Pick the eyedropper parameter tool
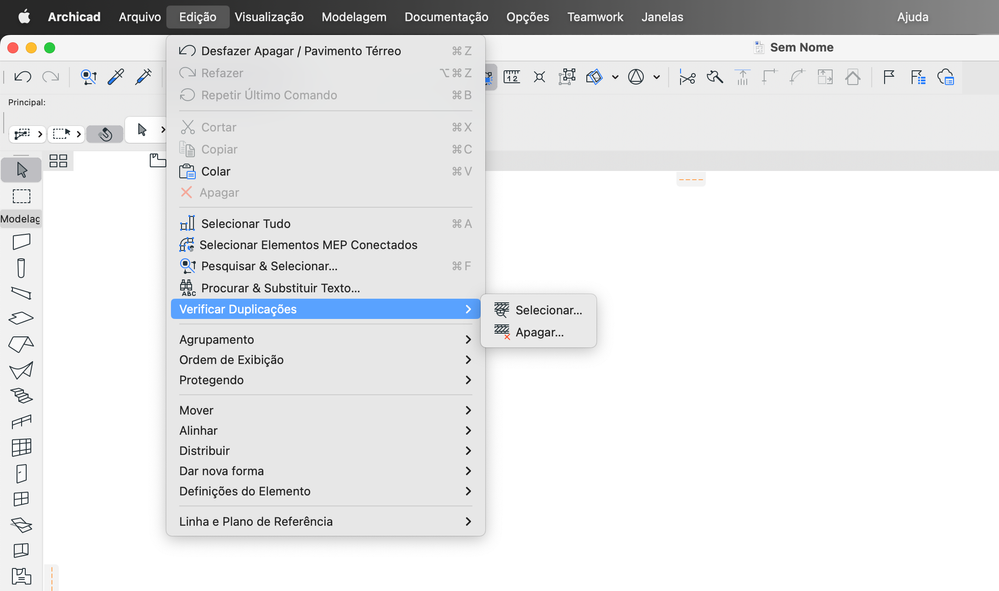 tap(116, 77)
